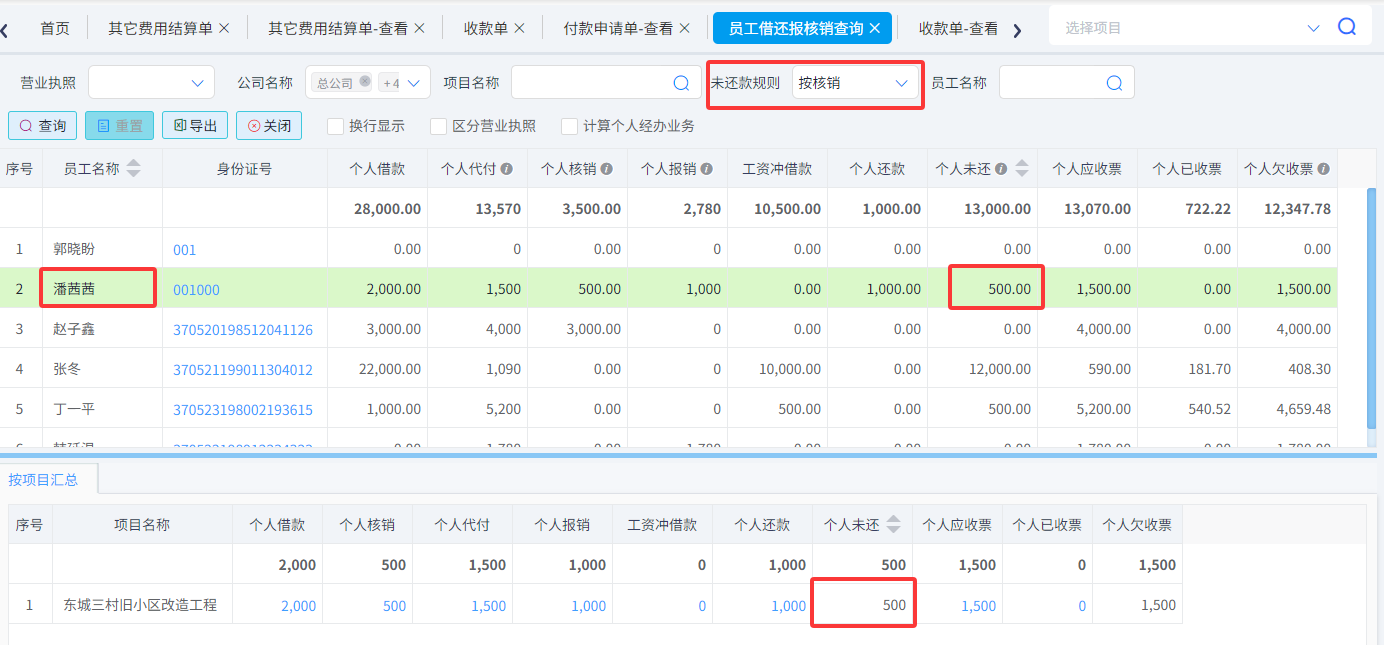Image resolution: width=1384 pixels, height=645 pixels.
Task: Close the 收款单 tab
Action: 520,29
